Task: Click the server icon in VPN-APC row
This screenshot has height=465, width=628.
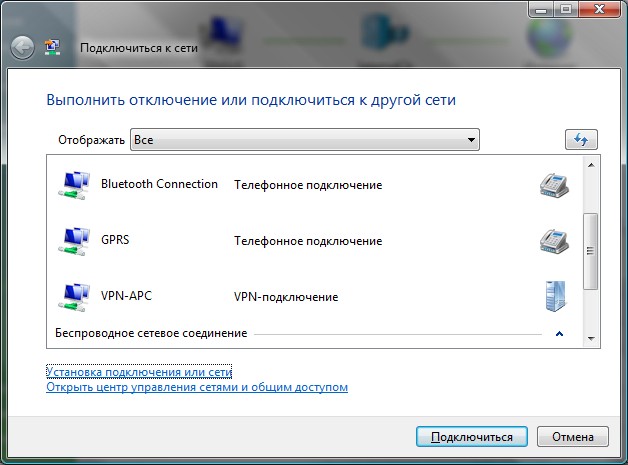Action: [x=556, y=296]
